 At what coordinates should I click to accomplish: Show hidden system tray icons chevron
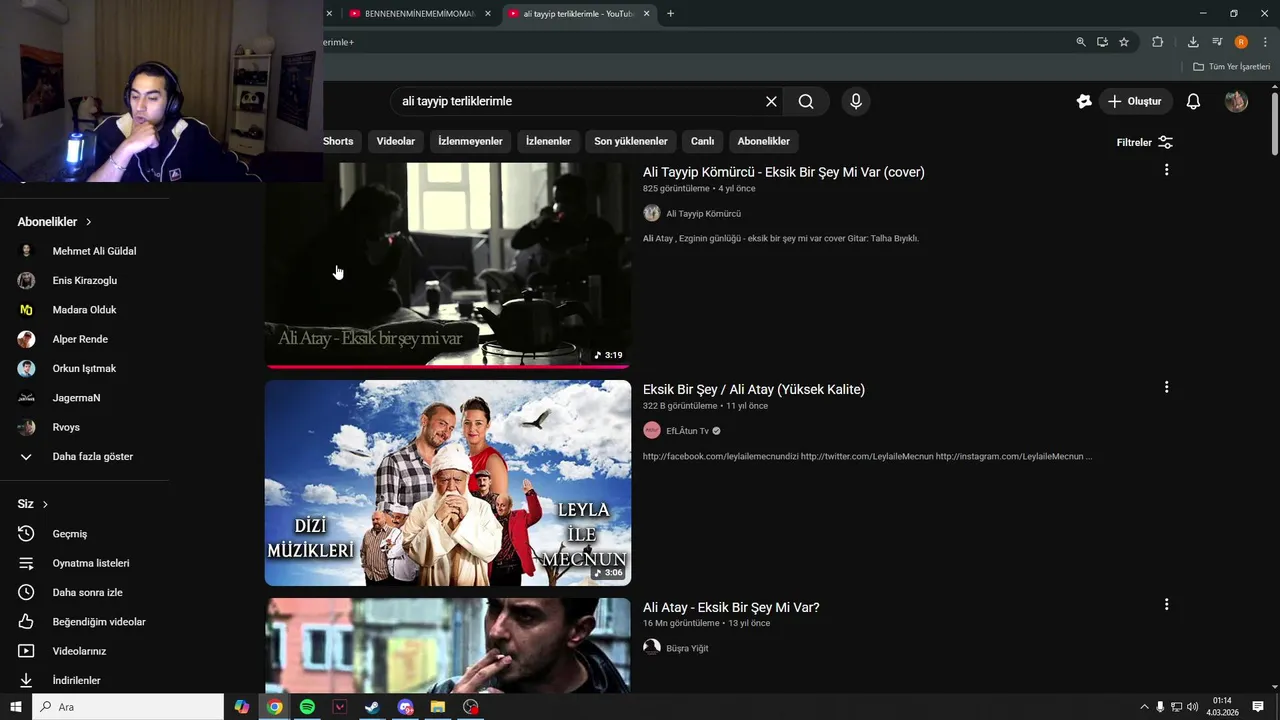click(1144, 707)
